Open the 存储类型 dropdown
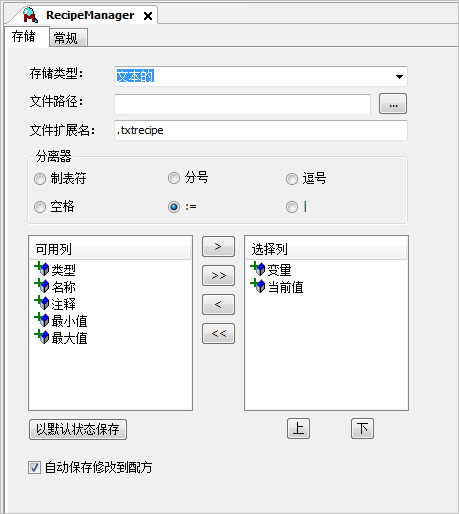 [x=399, y=77]
